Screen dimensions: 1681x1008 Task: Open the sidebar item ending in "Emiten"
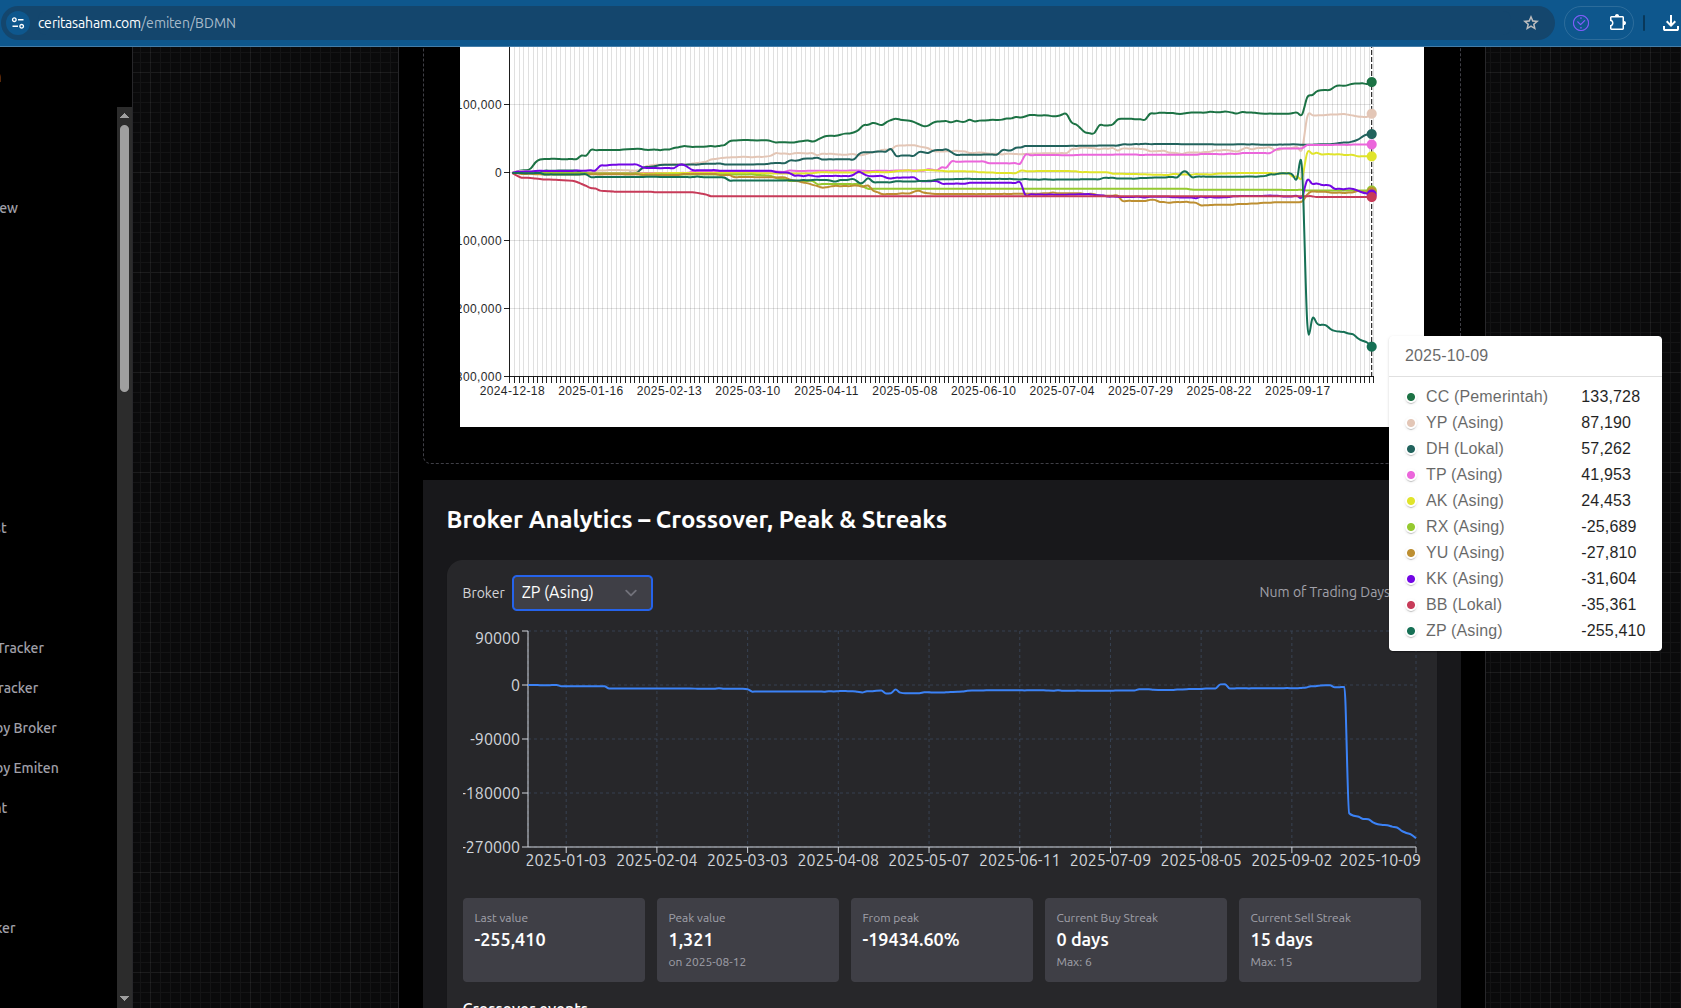[x=30, y=768]
